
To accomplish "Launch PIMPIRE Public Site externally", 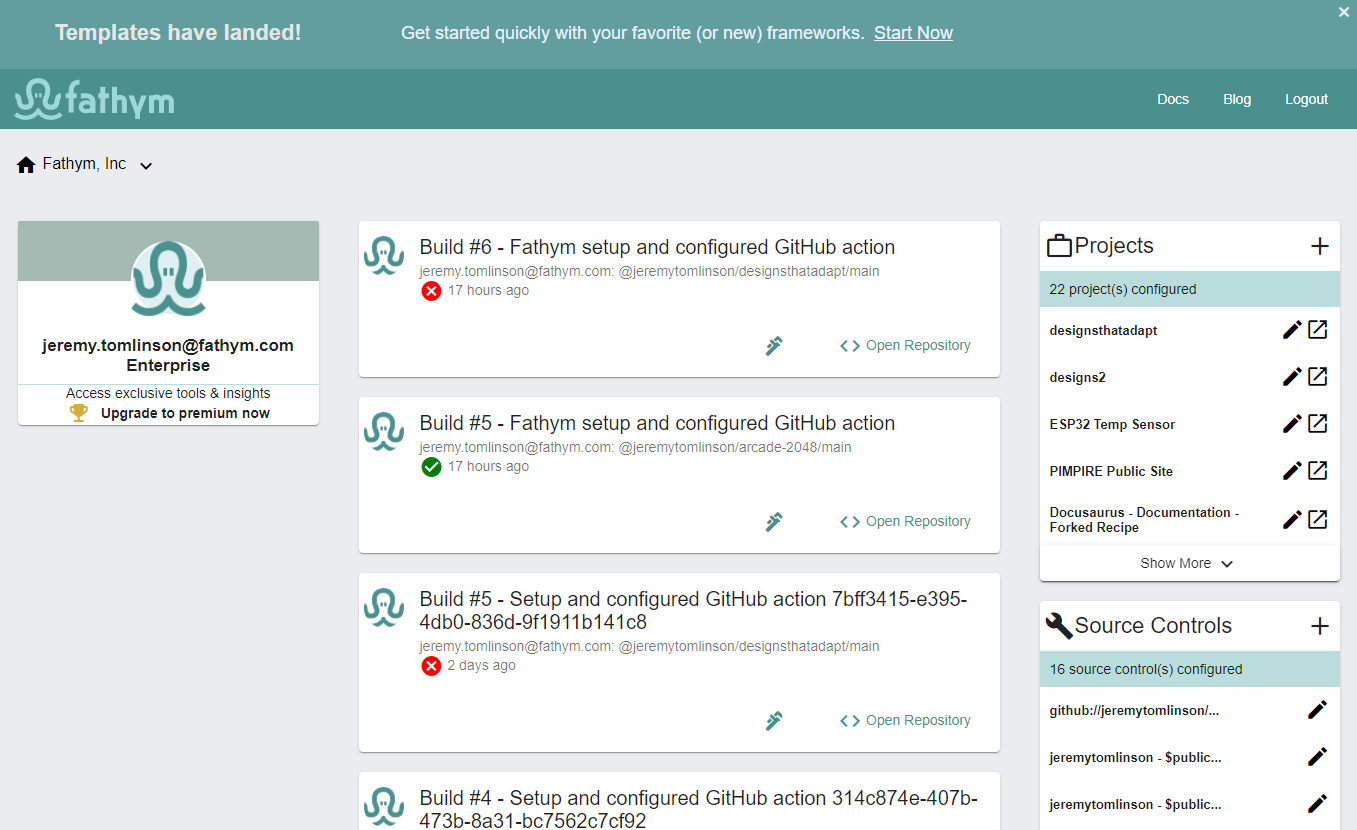I will [x=1318, y=471].
